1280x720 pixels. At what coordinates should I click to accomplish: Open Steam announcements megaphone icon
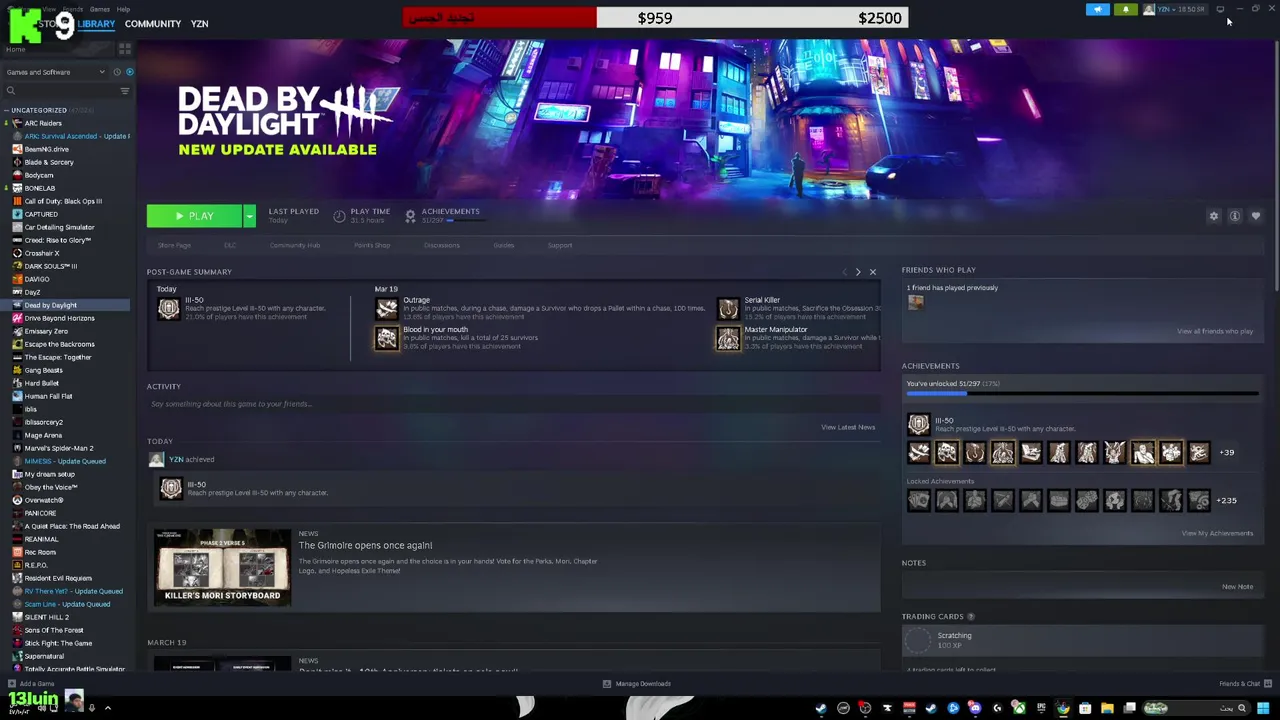pos(1098,9)
